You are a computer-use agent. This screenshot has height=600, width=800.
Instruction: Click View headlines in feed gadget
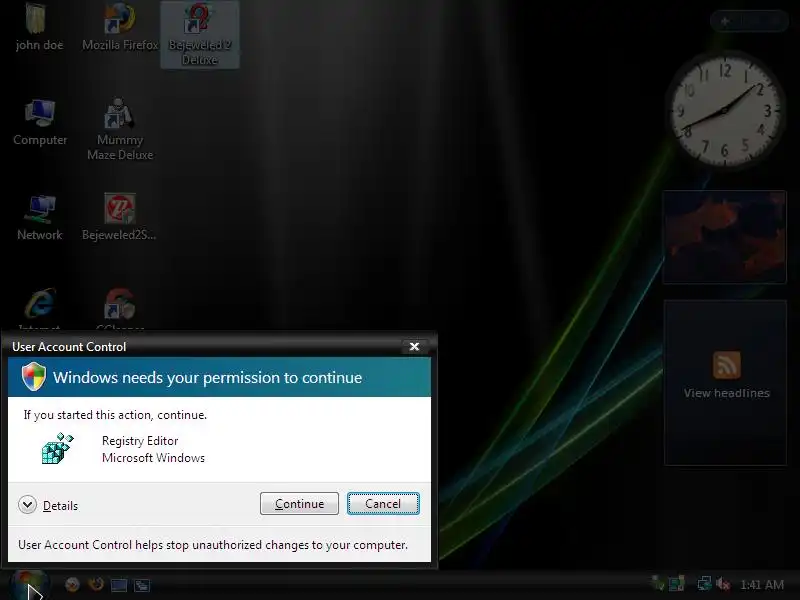(727, 393)
